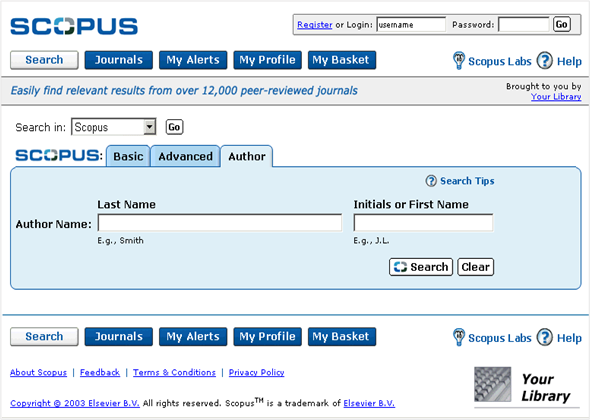
Task: Click the Scopus logo at top left
Action: click(x=74, y=26)
